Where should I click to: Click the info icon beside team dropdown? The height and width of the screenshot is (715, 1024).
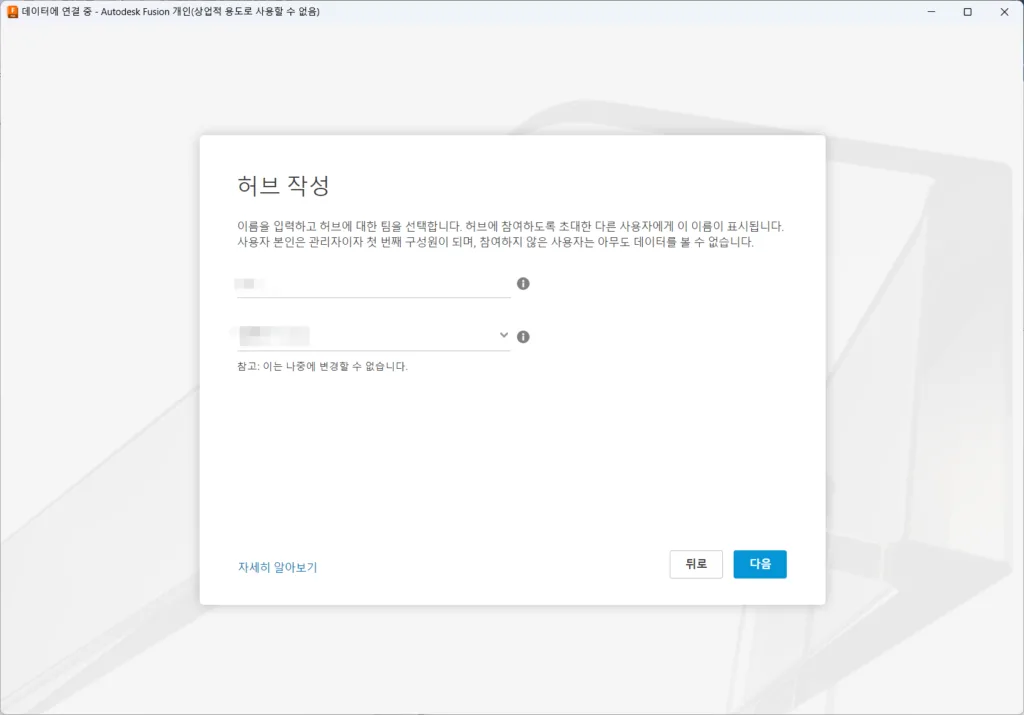point(523,337)
